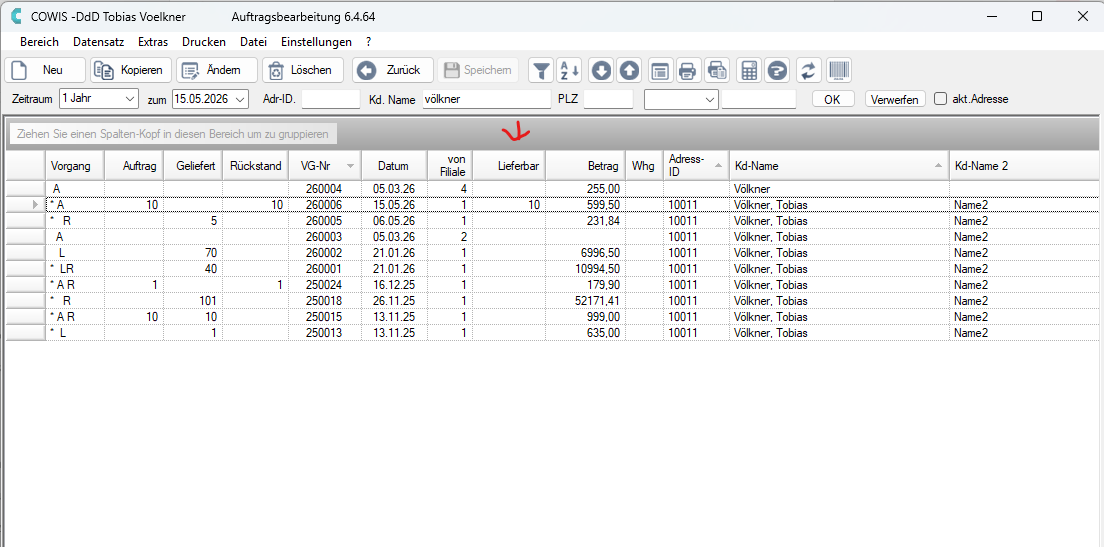1104x547 pixels.
Task: Click the funnel filter icon
Action: click(541, 70)
